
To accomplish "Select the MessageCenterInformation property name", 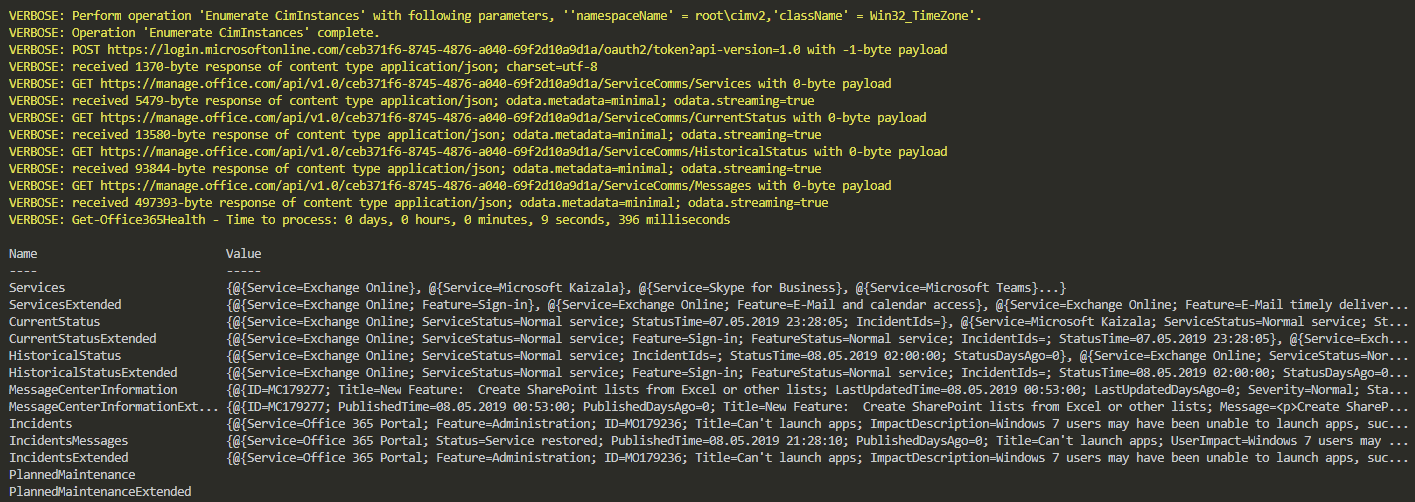I will [x=92, y=390].
